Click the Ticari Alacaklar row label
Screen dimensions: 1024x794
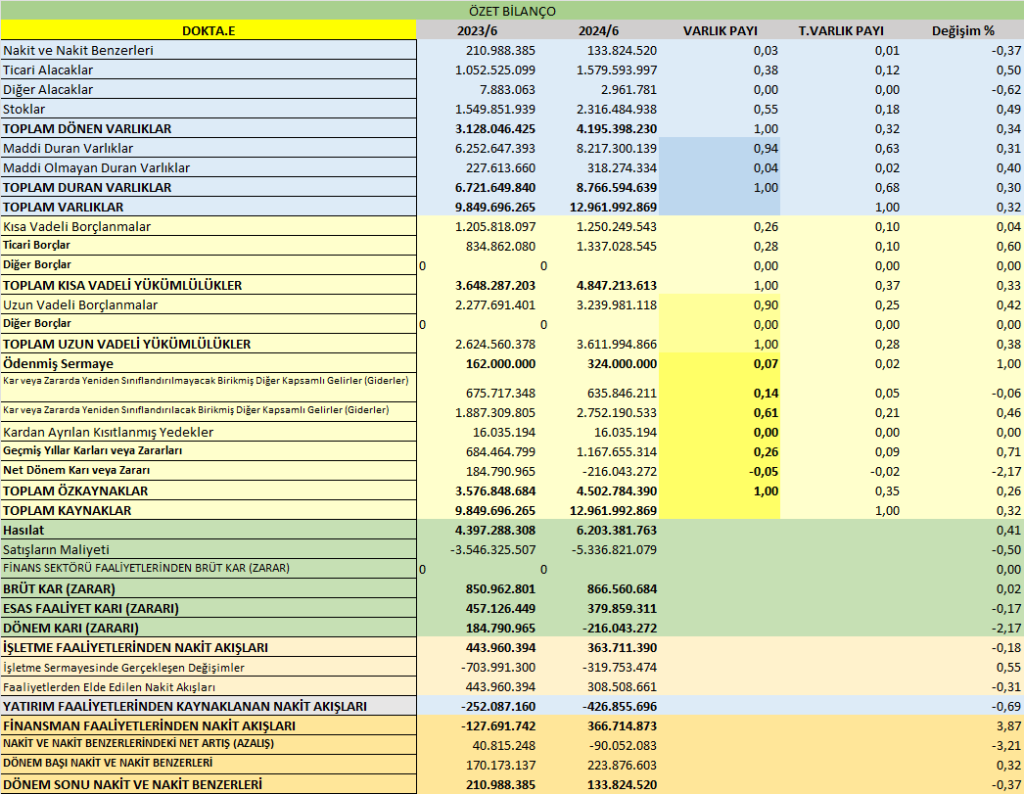(208, 70)
